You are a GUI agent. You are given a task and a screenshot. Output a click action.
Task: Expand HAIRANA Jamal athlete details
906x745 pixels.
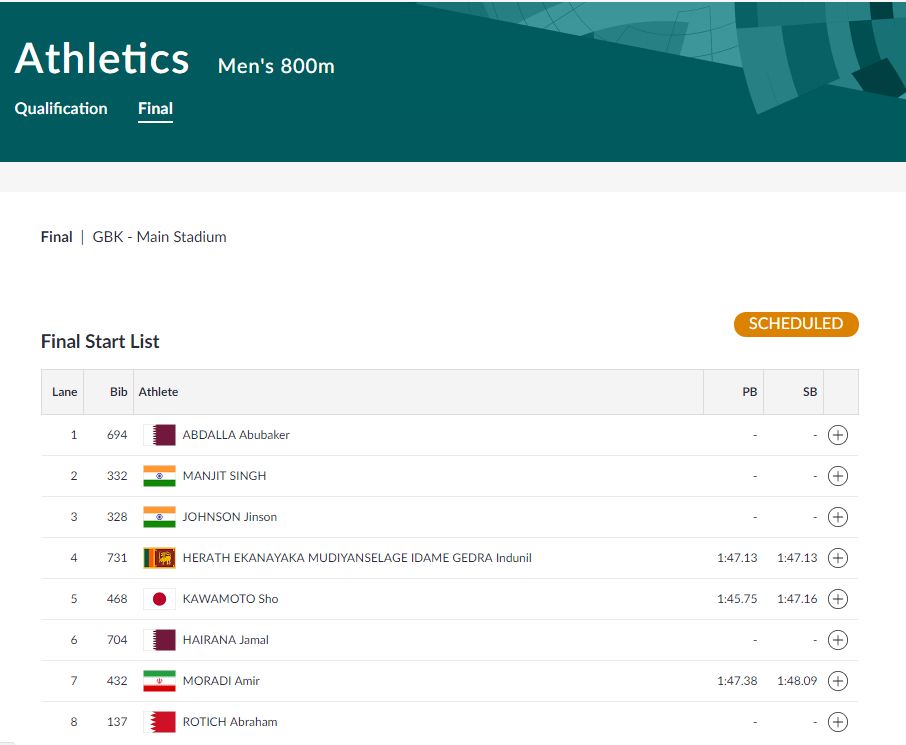[838, 640]
